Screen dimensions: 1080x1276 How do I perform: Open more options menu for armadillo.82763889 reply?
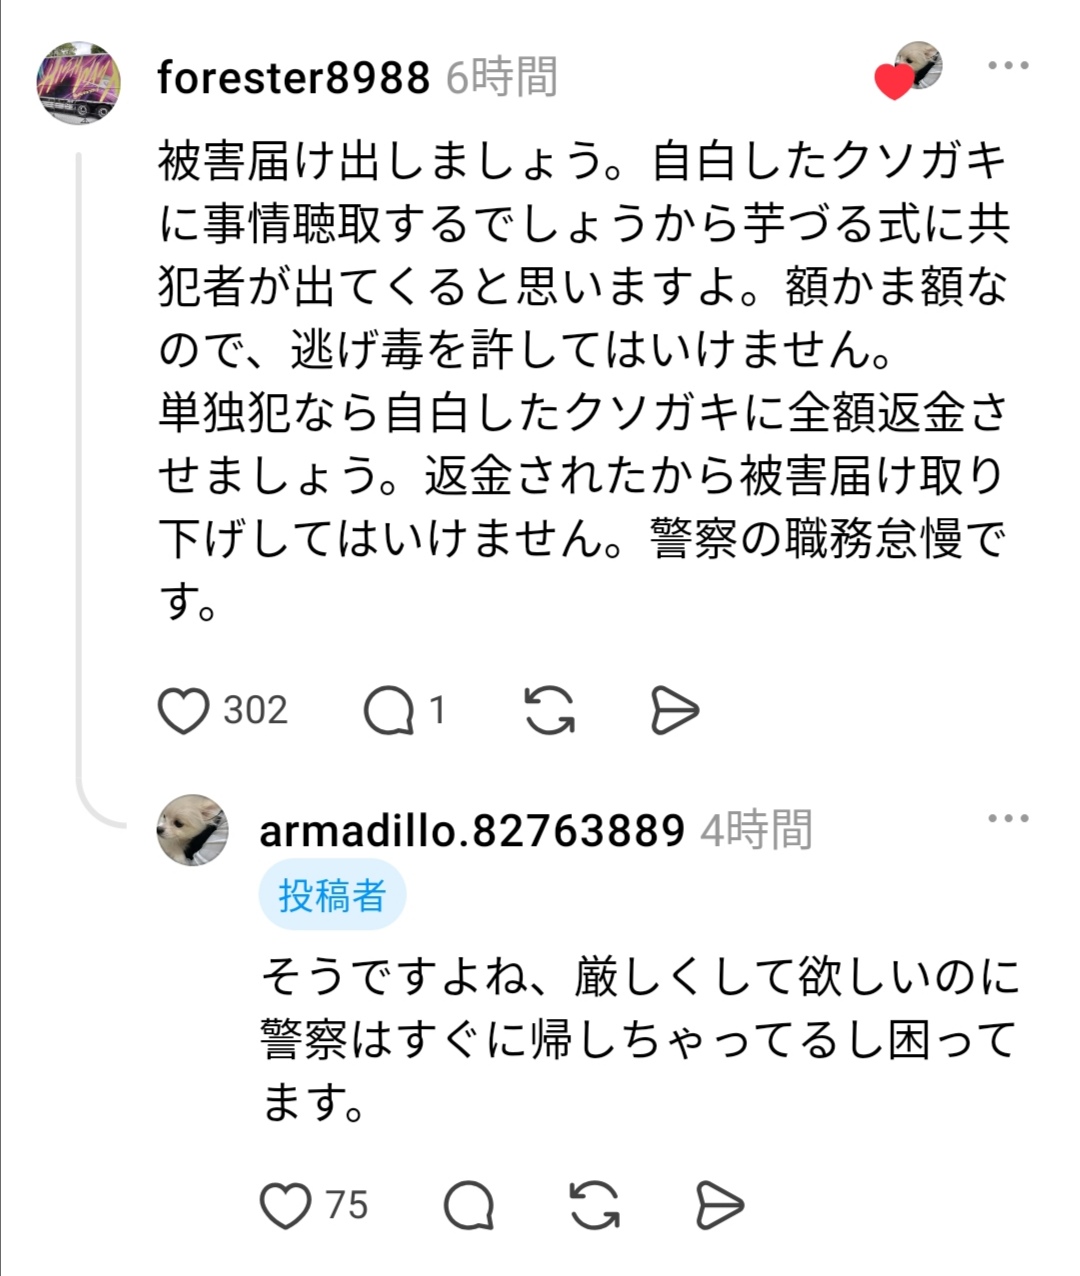click(x=1008, y=819)
